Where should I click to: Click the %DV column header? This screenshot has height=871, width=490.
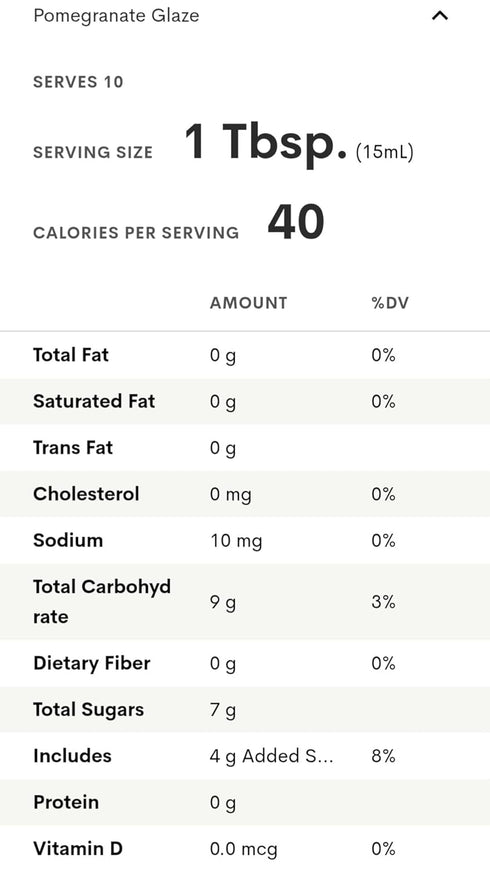pyautogui.click(x=390, y=303)
